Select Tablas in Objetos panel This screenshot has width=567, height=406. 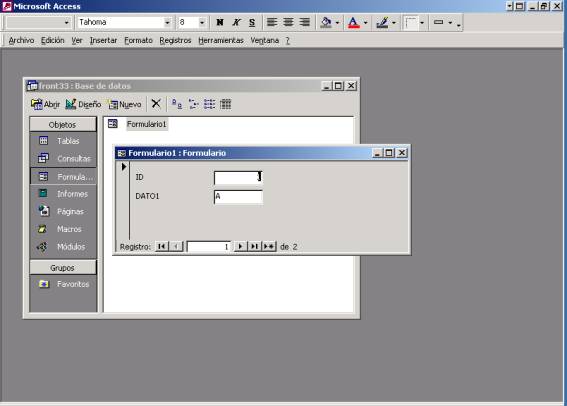pos(63,141)
